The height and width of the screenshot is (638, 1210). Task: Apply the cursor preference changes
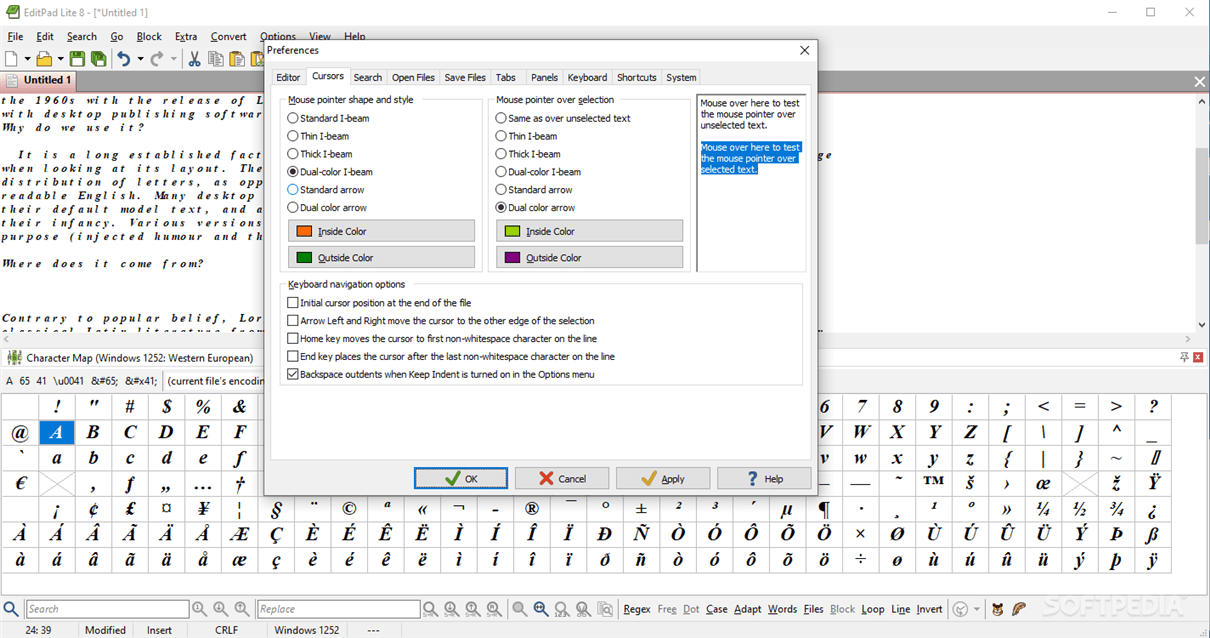[662, 478]
